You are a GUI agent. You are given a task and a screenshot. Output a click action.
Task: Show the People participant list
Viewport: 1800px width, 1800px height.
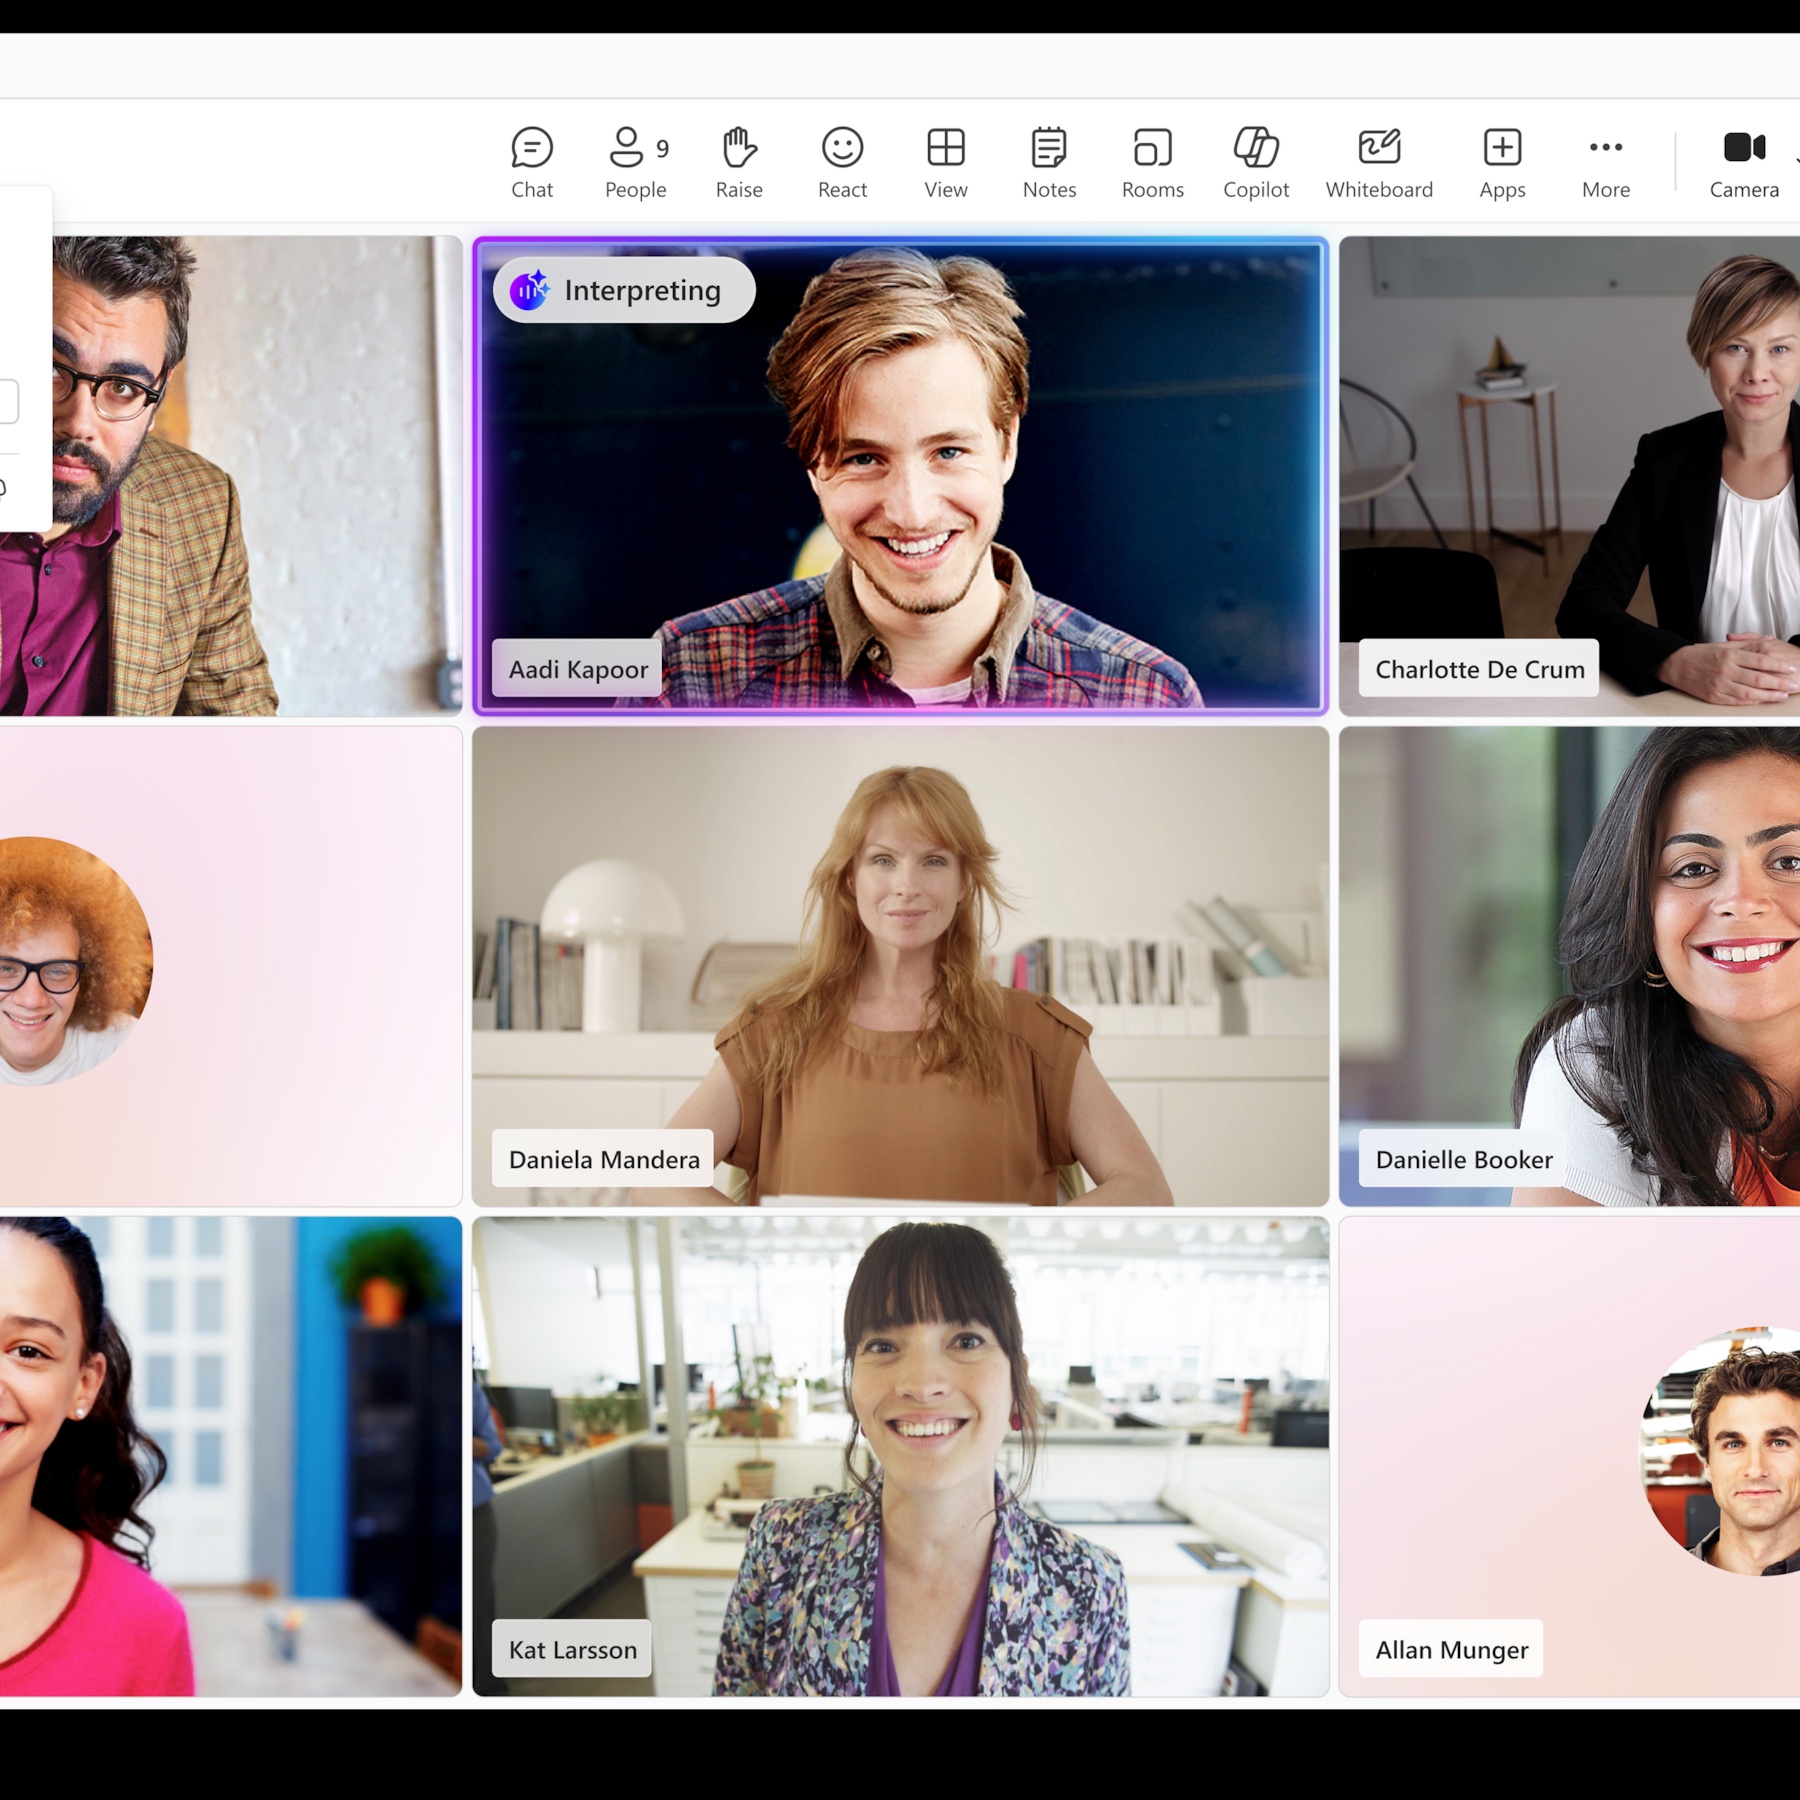click(x=630, y=160)
